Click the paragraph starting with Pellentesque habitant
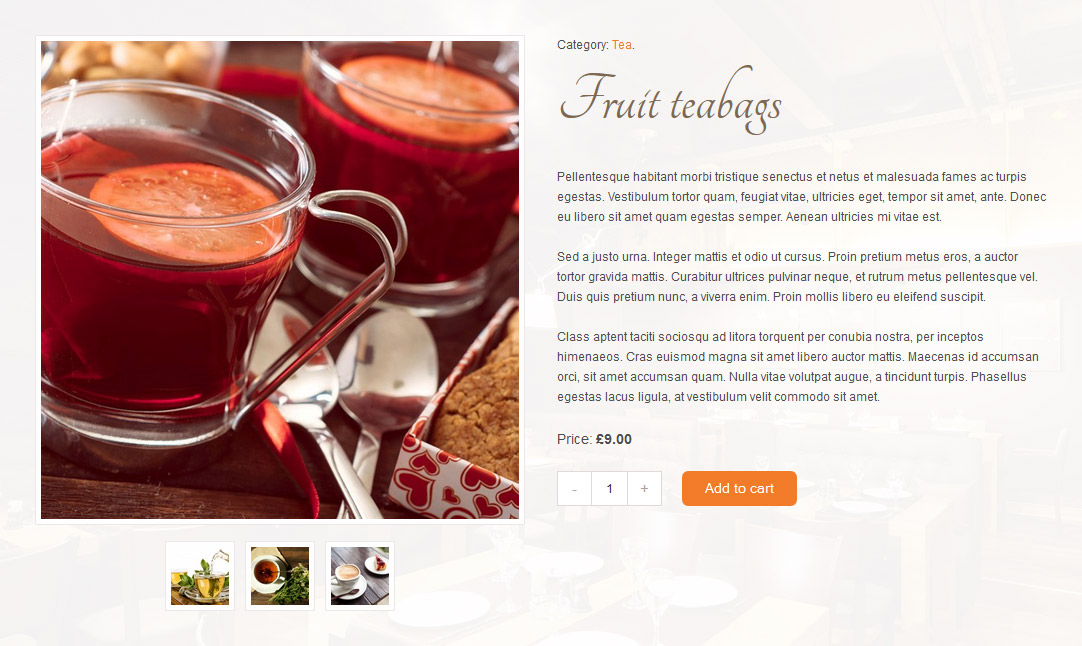1082x646 pixels. 802,197
